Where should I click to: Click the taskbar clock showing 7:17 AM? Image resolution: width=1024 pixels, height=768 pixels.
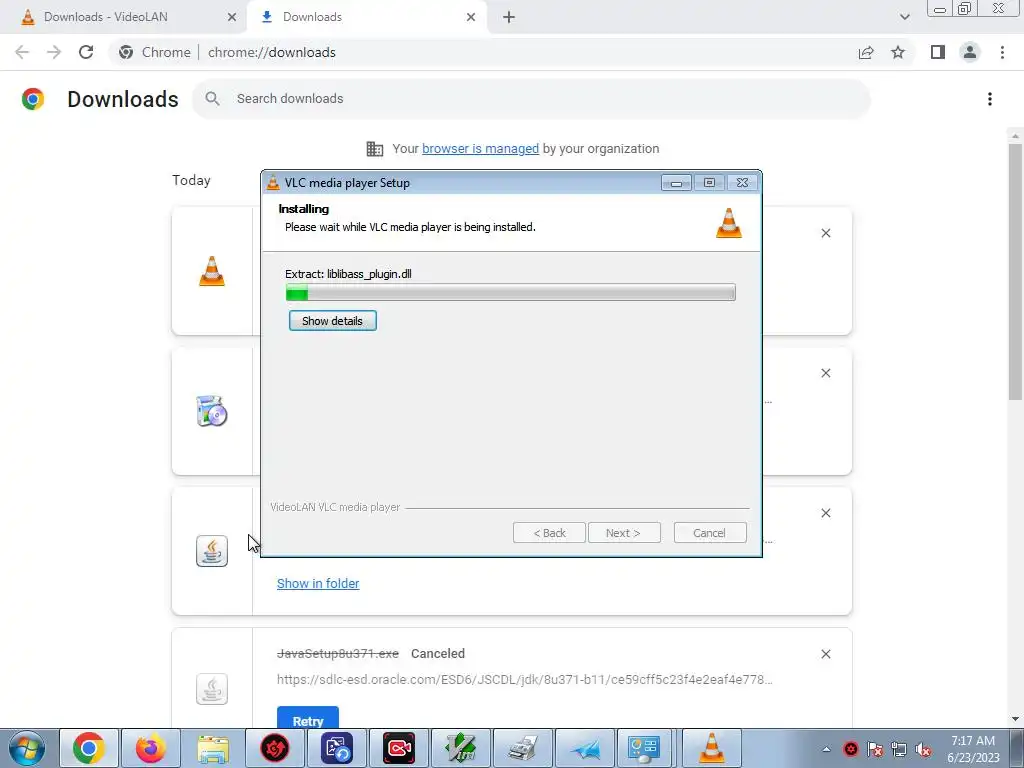coord(973,748)
